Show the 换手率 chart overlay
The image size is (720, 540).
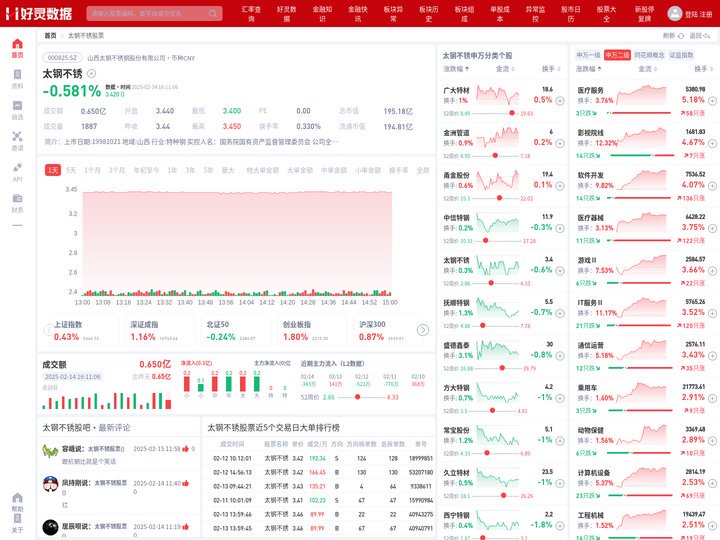point(399,170)
